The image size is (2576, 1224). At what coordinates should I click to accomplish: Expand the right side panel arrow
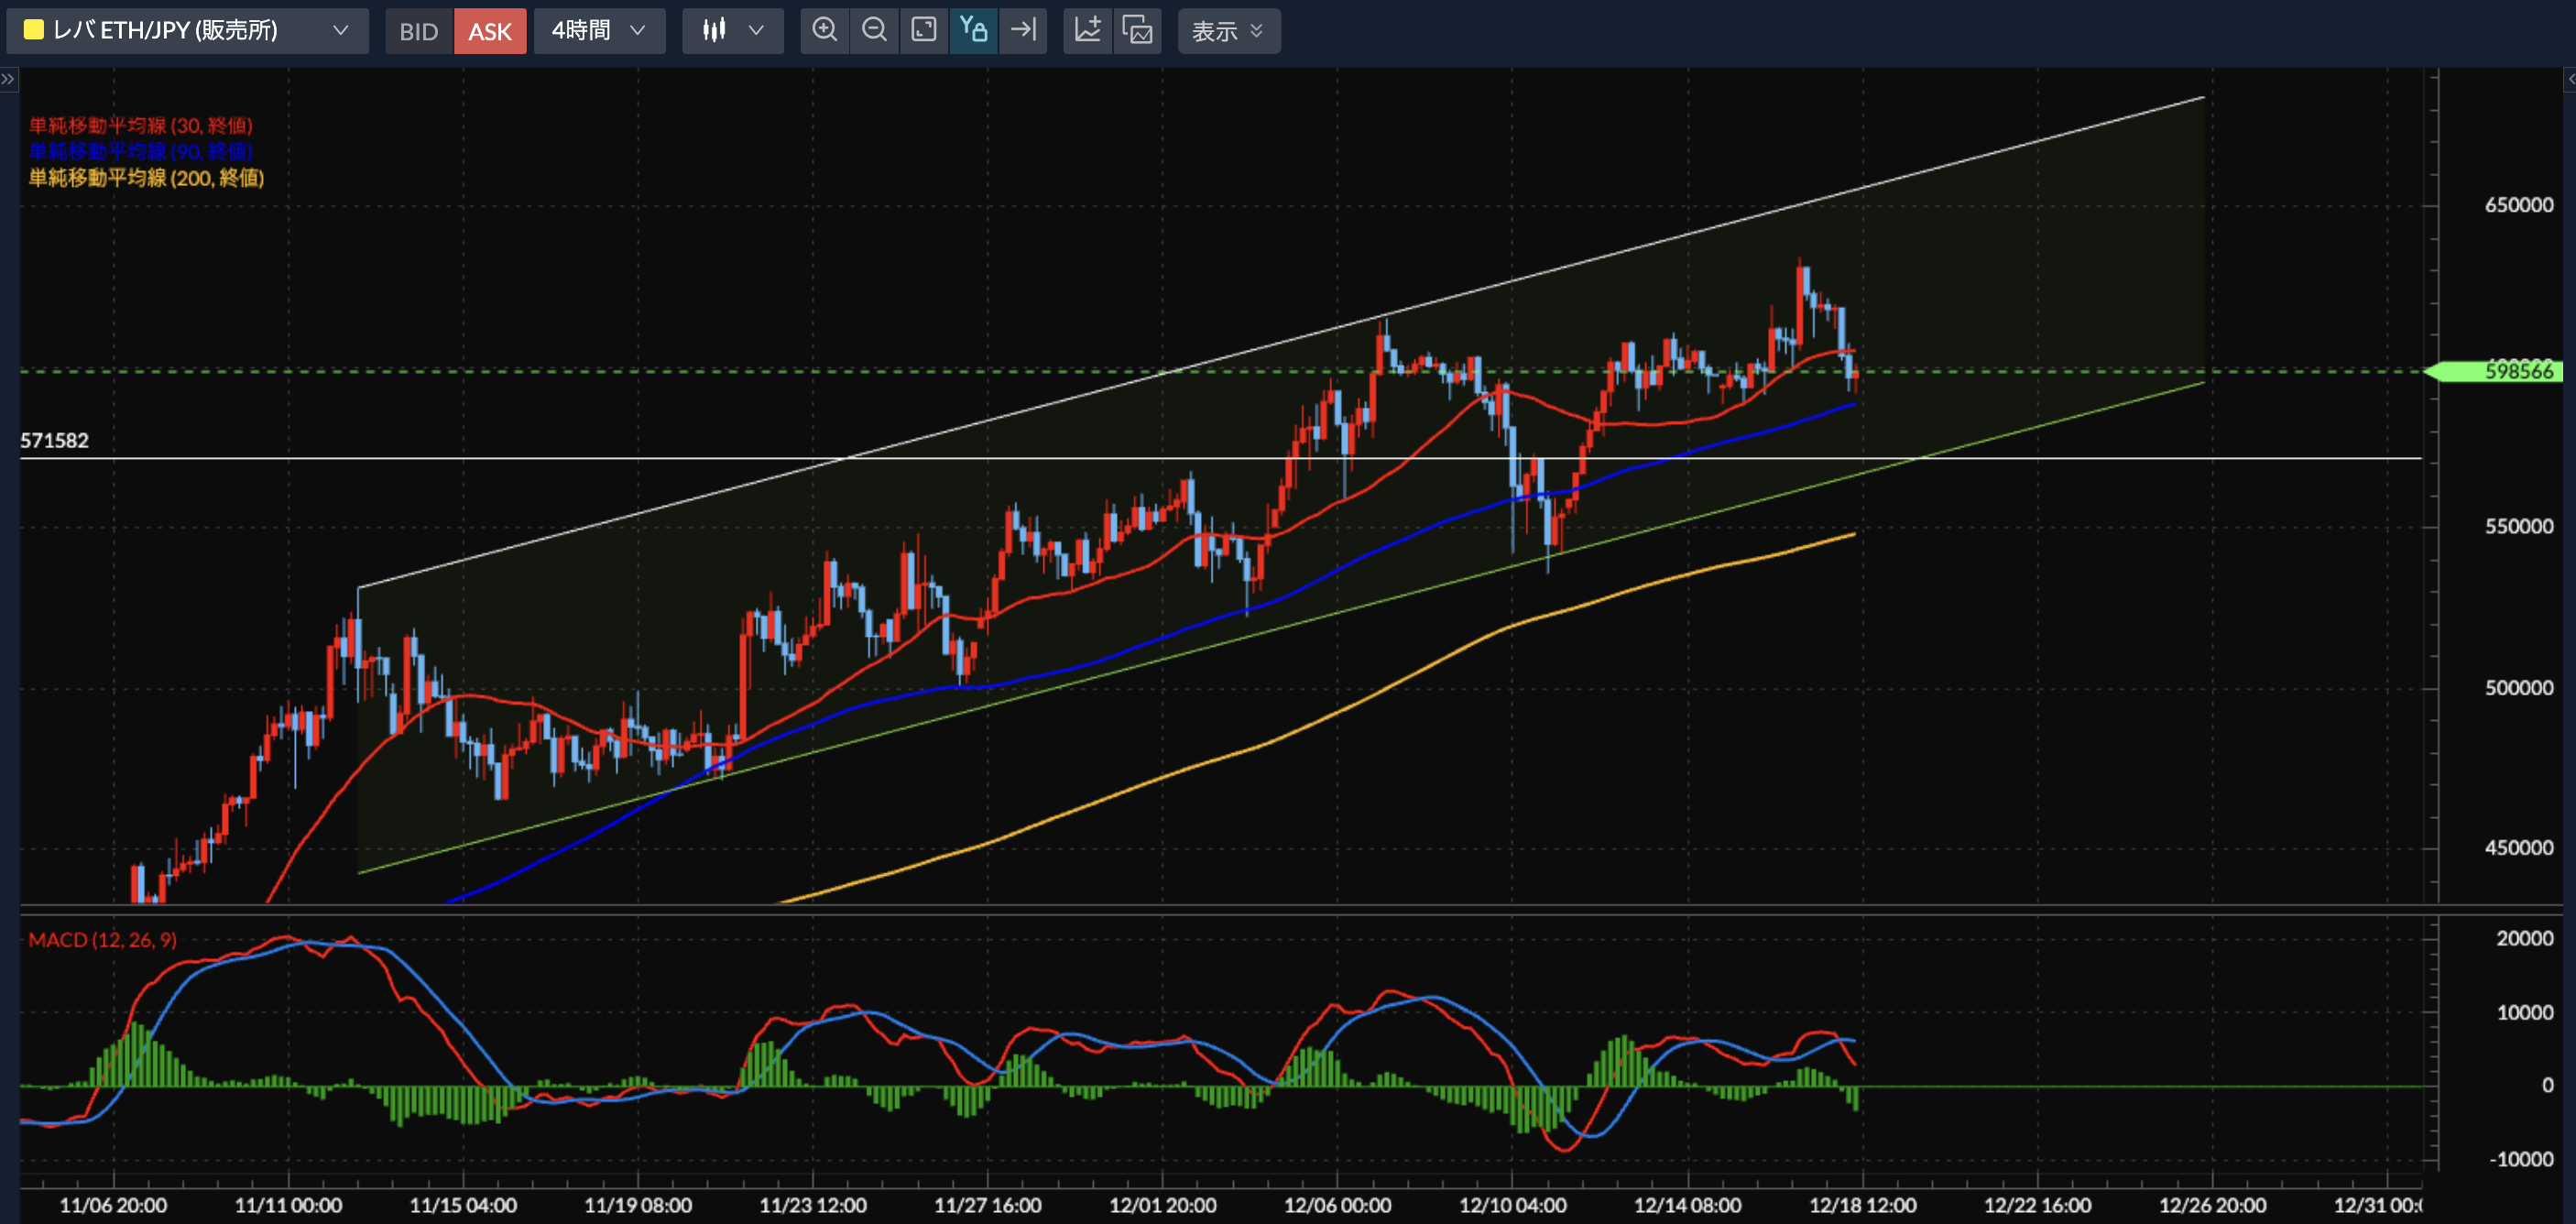tap(2569, 79)
